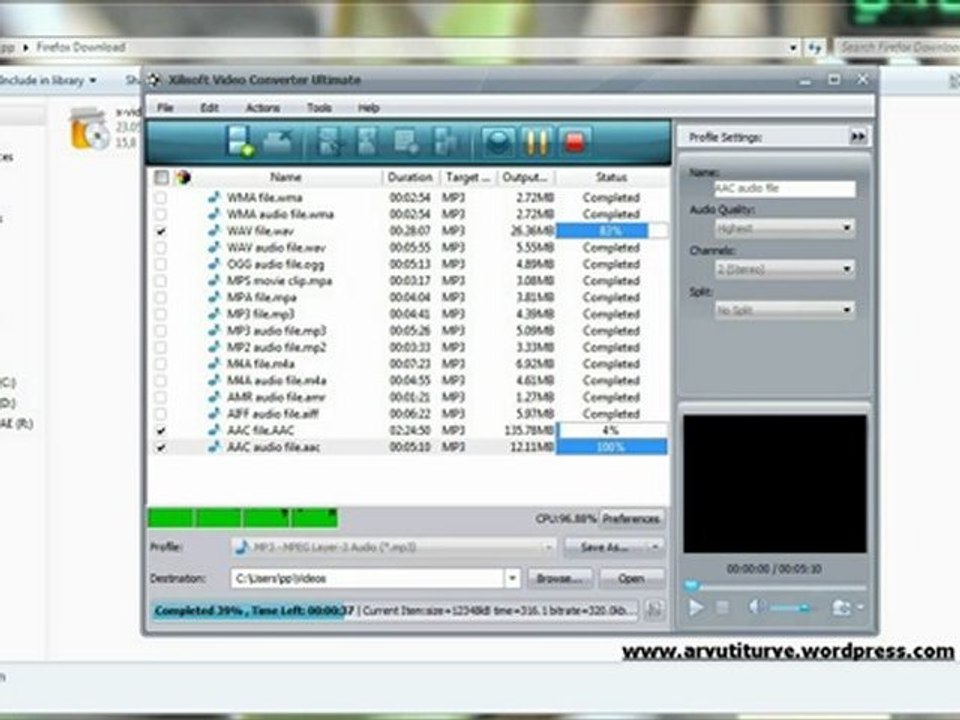Collapse Profile Settings with double-arrow button

858,137
